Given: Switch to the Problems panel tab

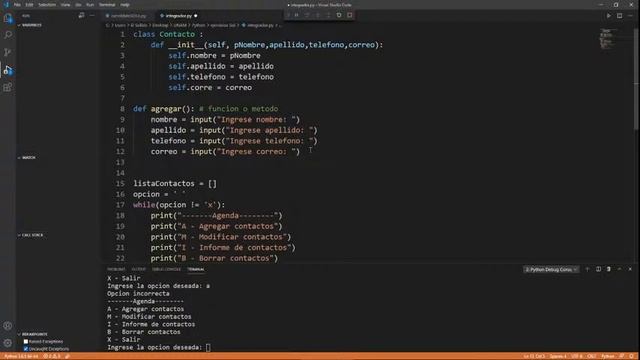Looking at the screenshot, I should click(x=116, y=269).
